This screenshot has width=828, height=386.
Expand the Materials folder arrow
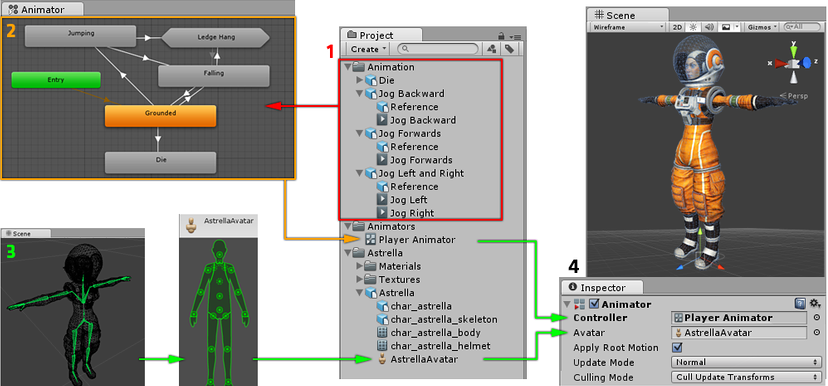click(x=360, y=266)
